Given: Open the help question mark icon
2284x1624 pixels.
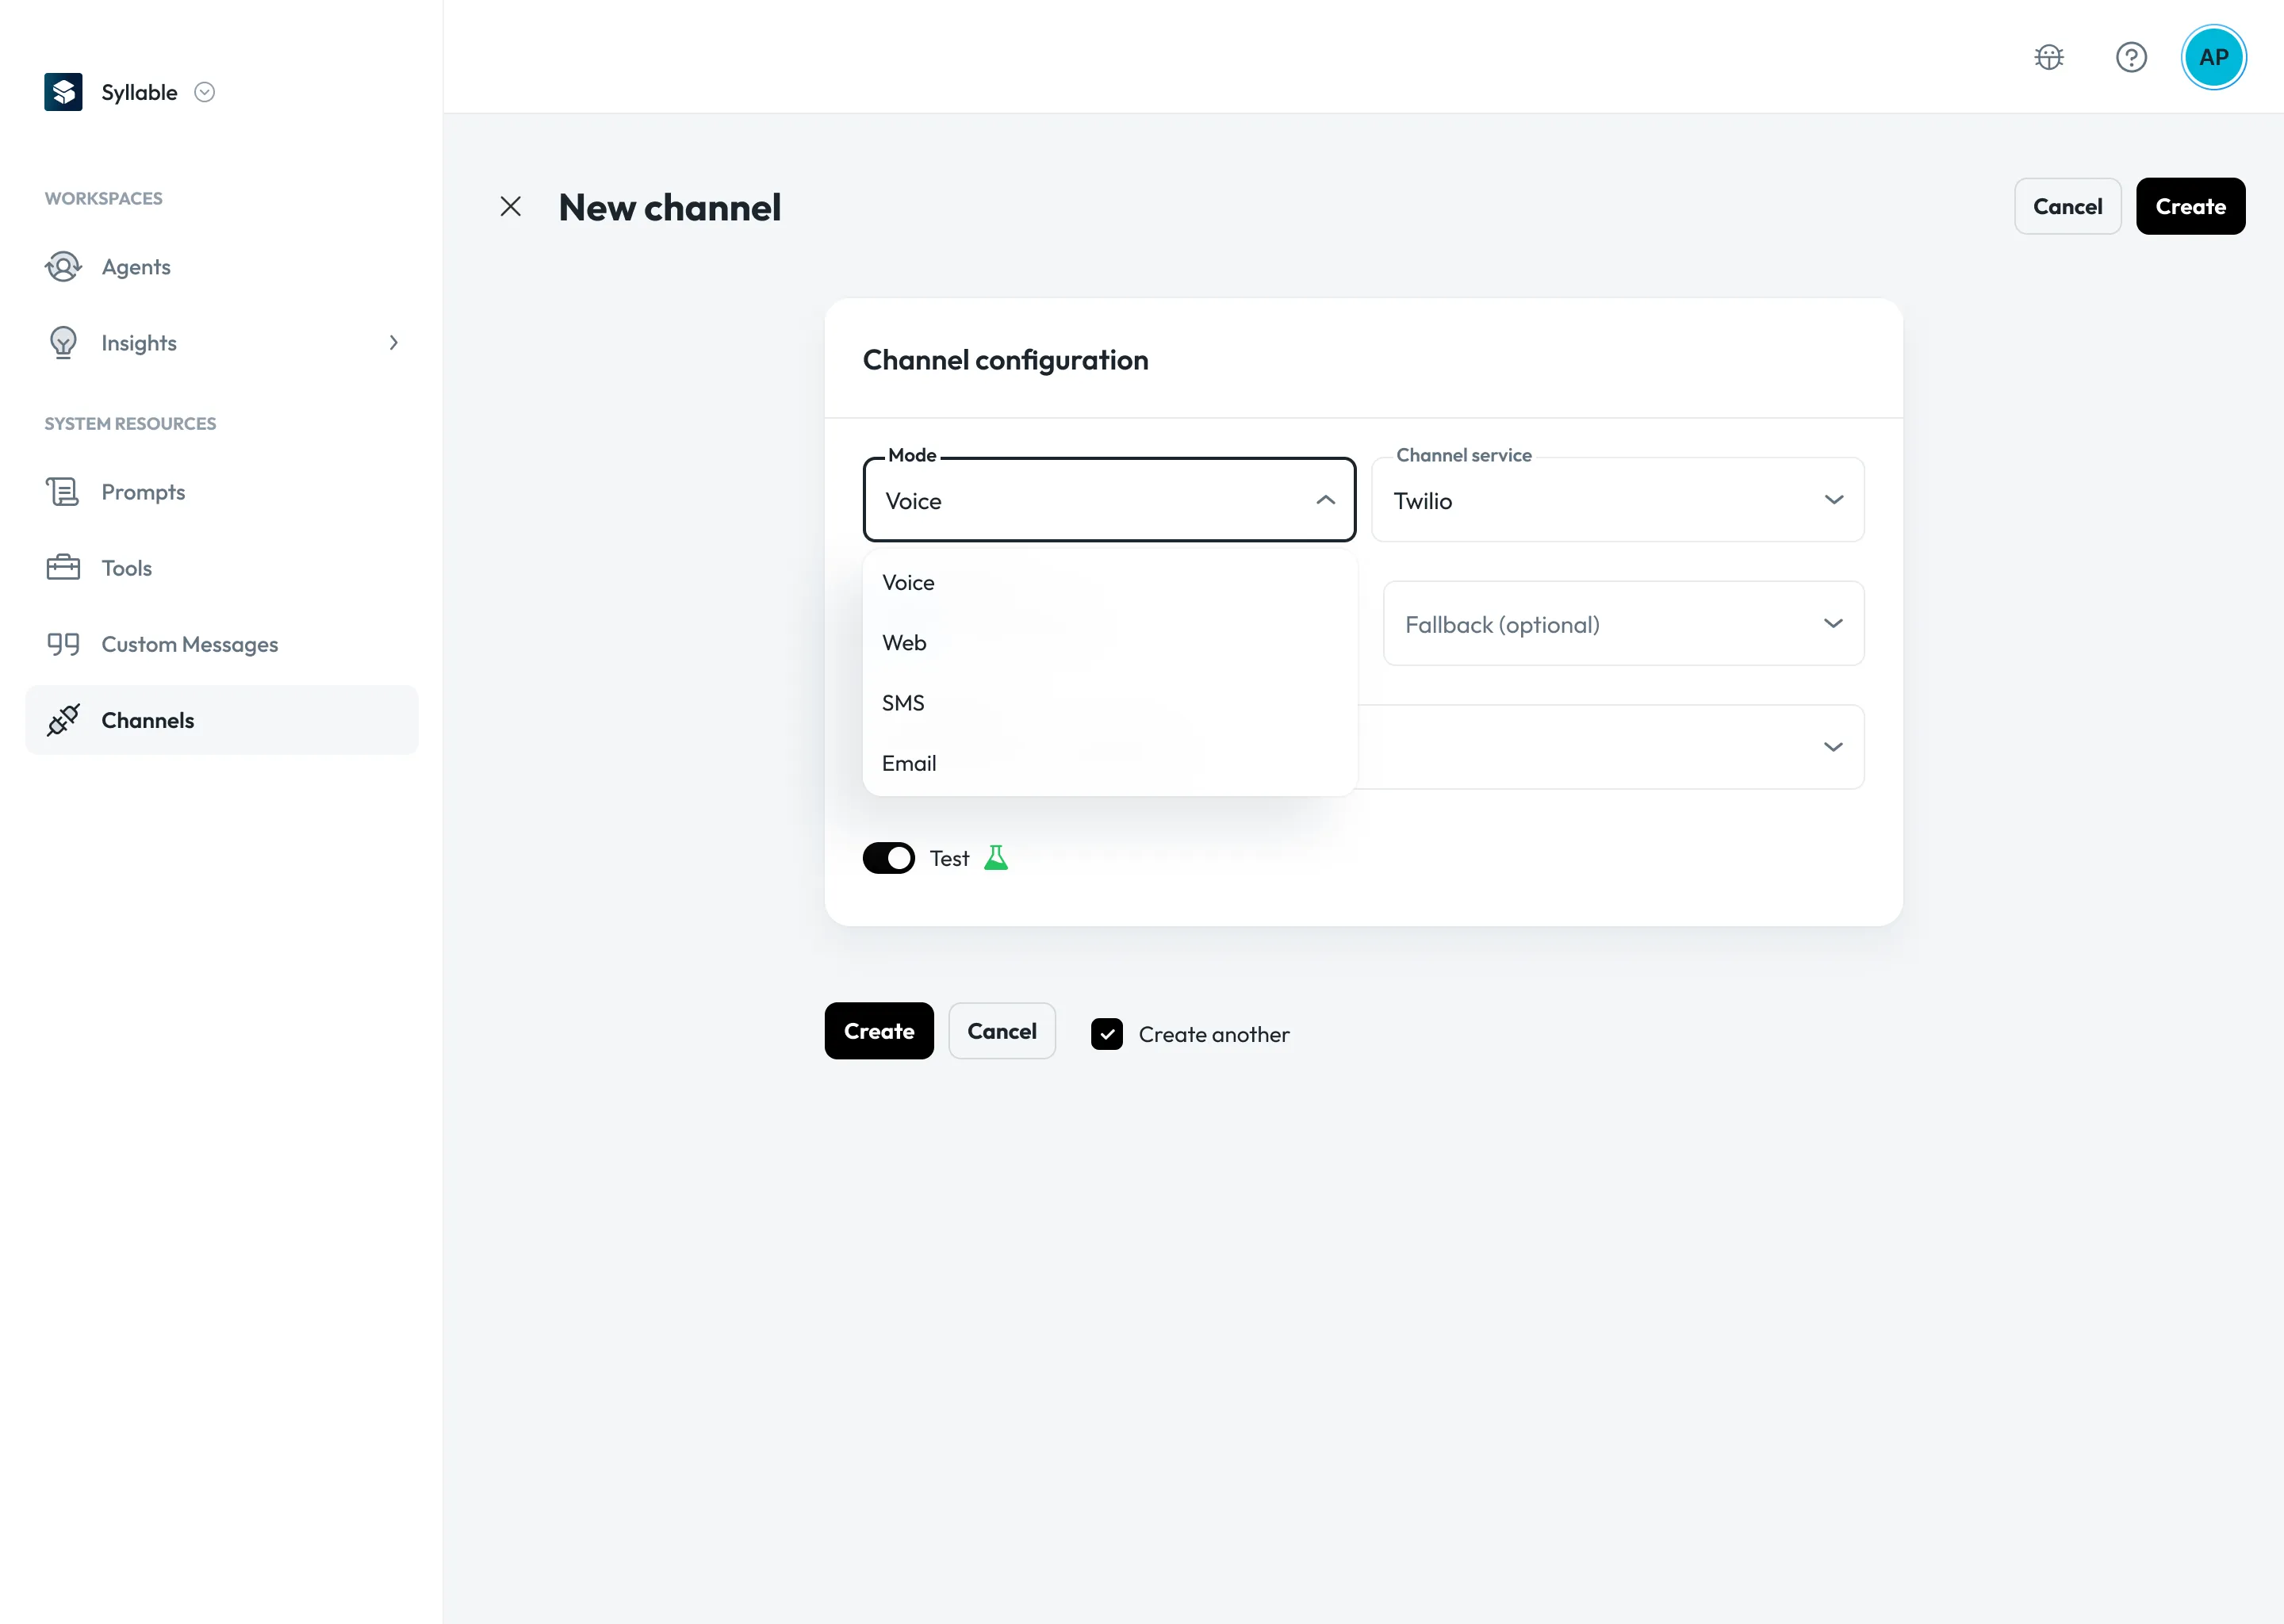Looking at the screenshot, I should [x=2131, y=57].
